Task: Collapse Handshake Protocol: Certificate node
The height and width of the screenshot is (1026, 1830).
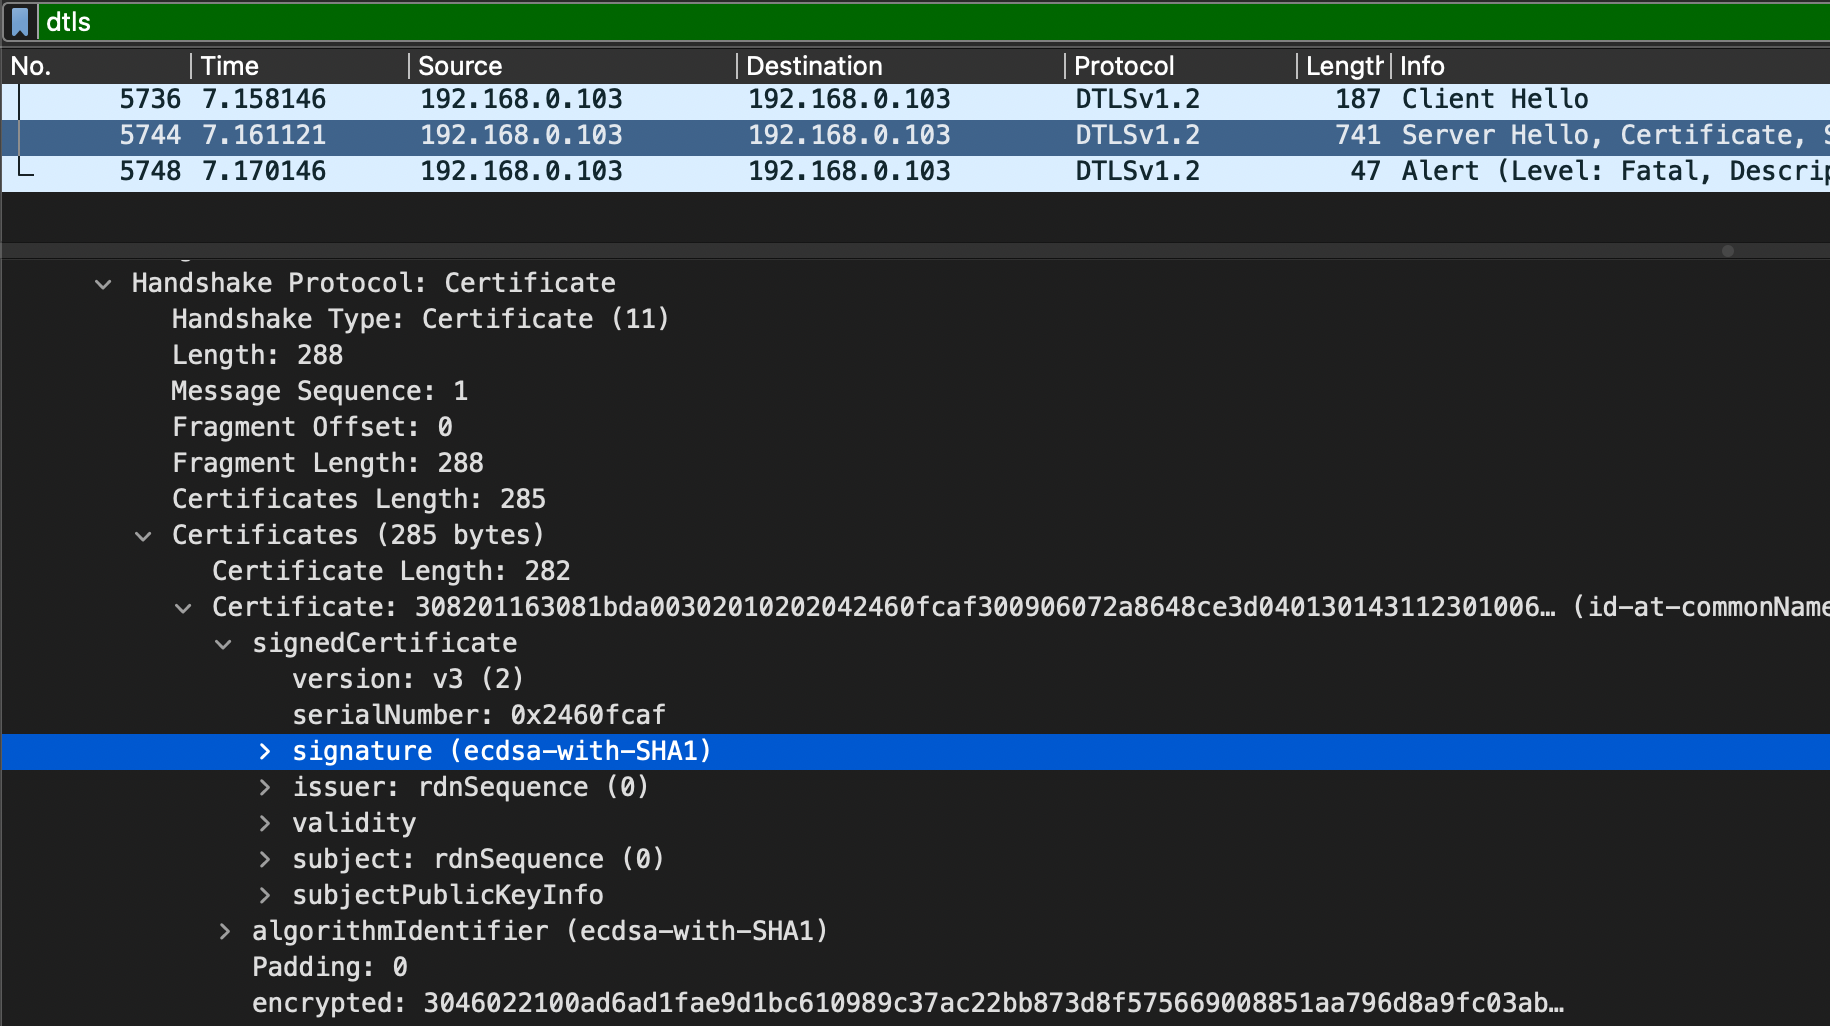Action: click(103, 284)
